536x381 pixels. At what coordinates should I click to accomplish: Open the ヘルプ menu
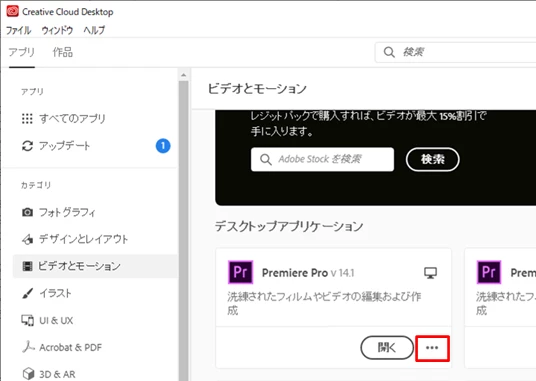click(94, 30)
